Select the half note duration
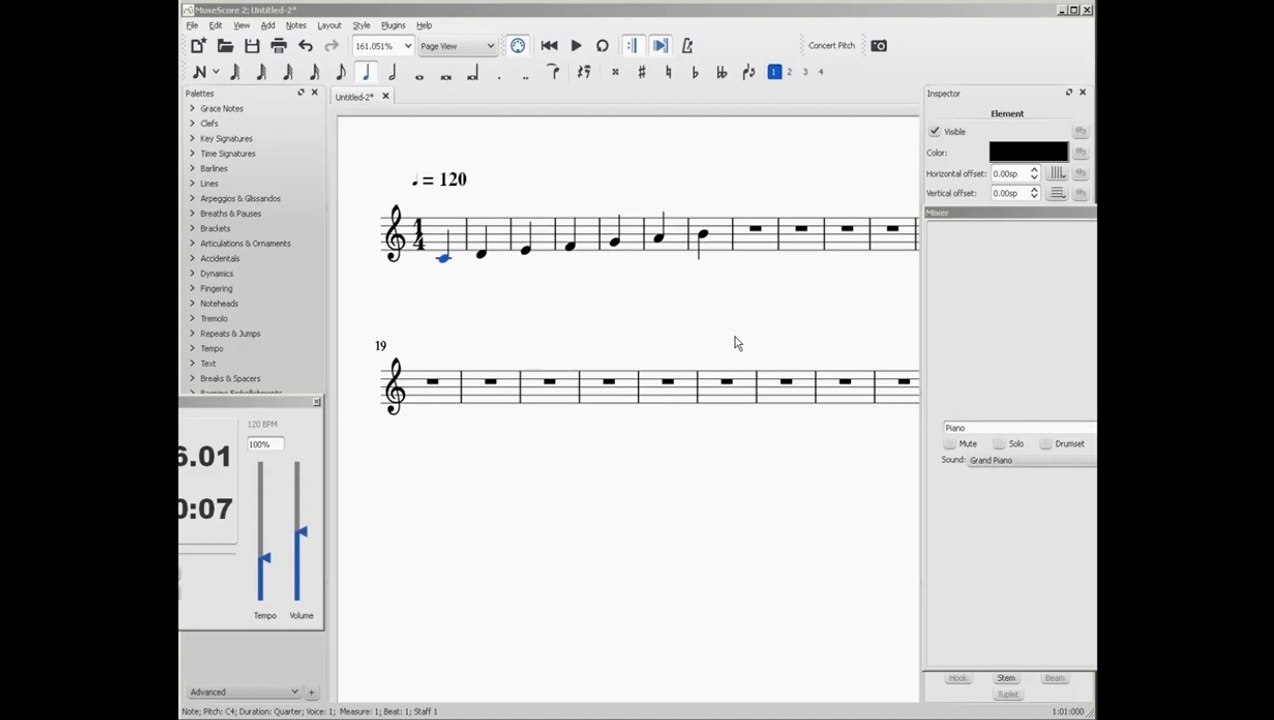Screen dimensions: 1274x720 [x=392, y=72]
